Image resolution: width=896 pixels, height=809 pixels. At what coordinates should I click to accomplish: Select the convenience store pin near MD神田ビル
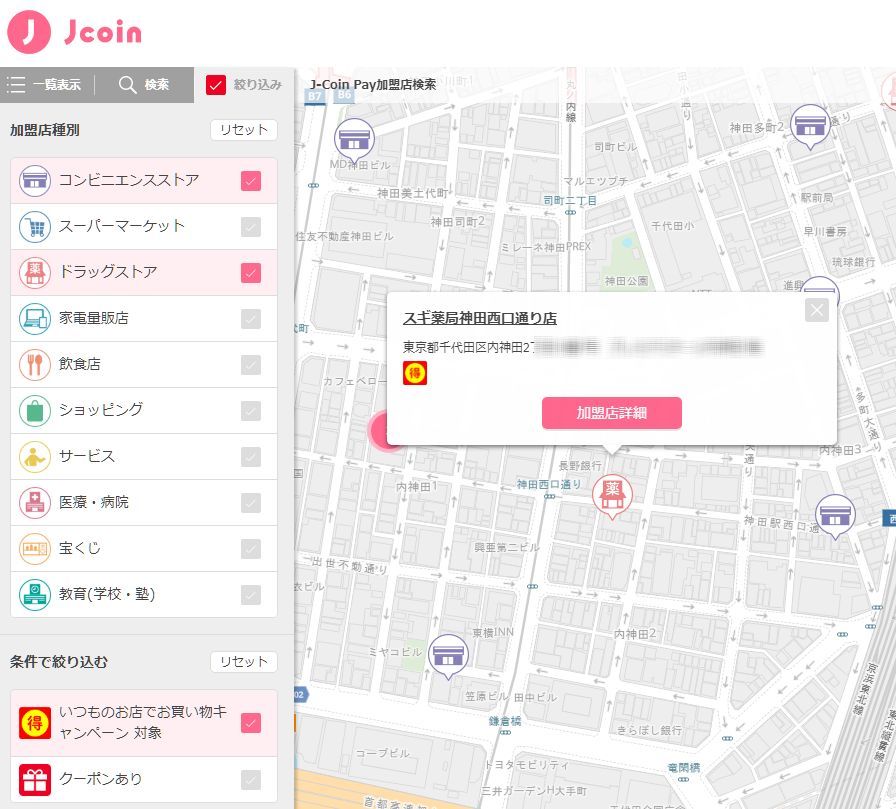pos(354,141)
